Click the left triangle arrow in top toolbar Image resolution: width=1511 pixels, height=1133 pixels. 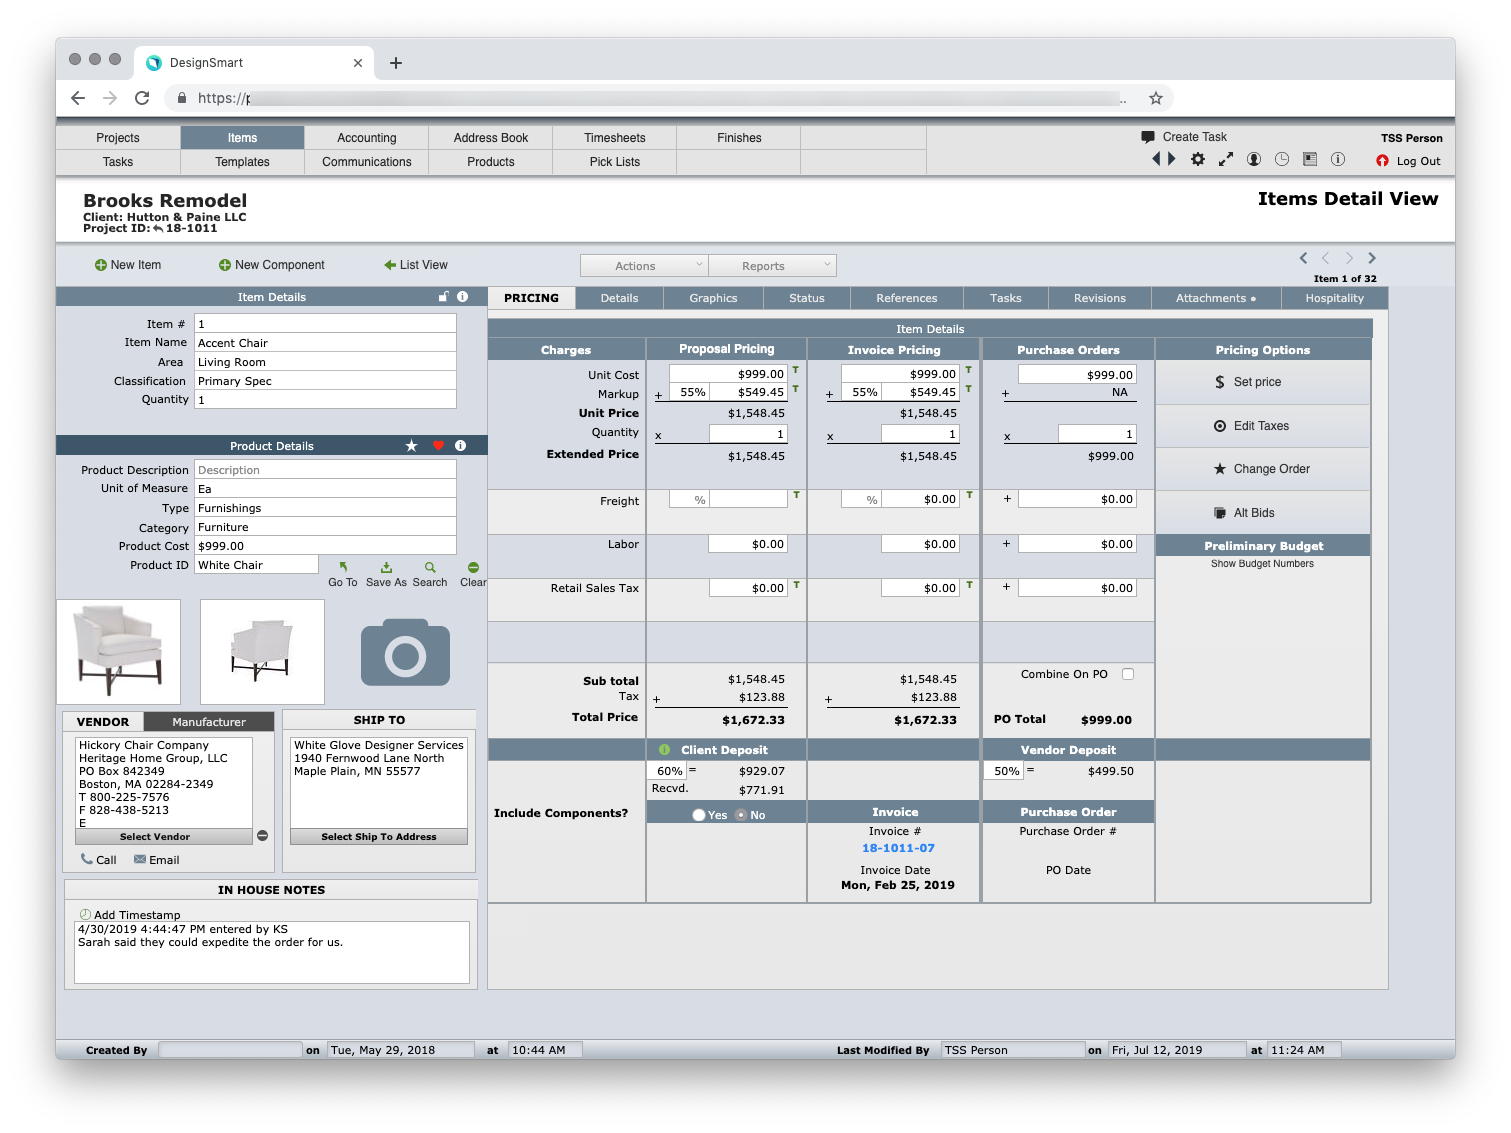point(1157,159)
